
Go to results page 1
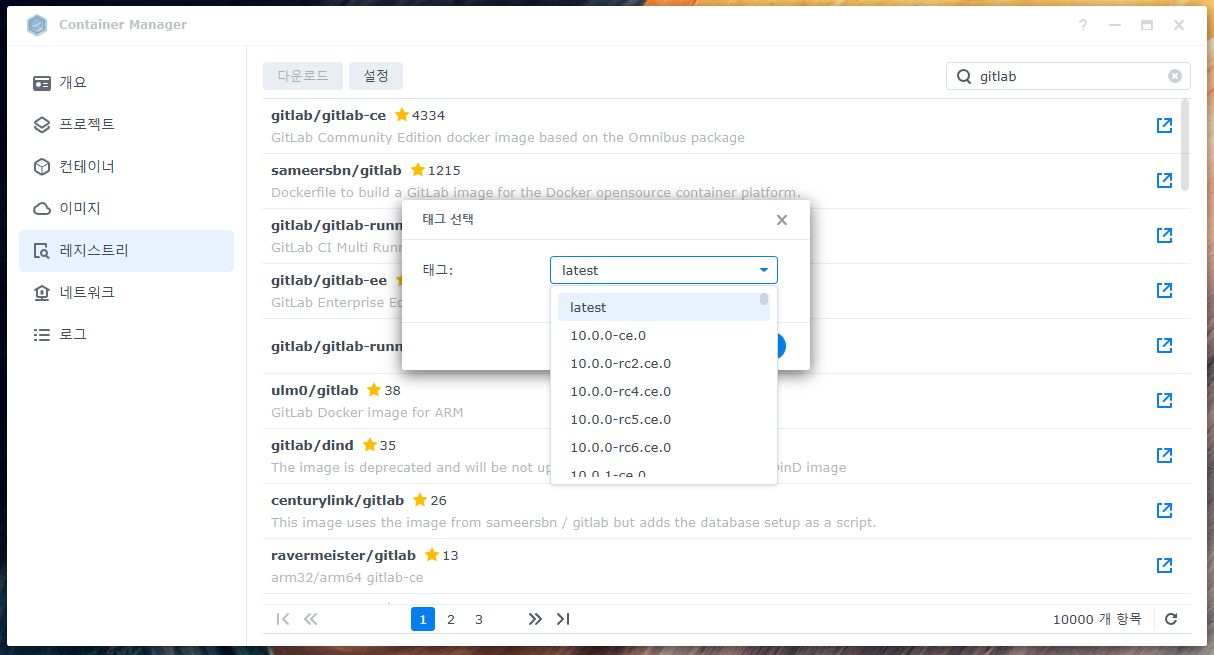(x=423, y=619)
